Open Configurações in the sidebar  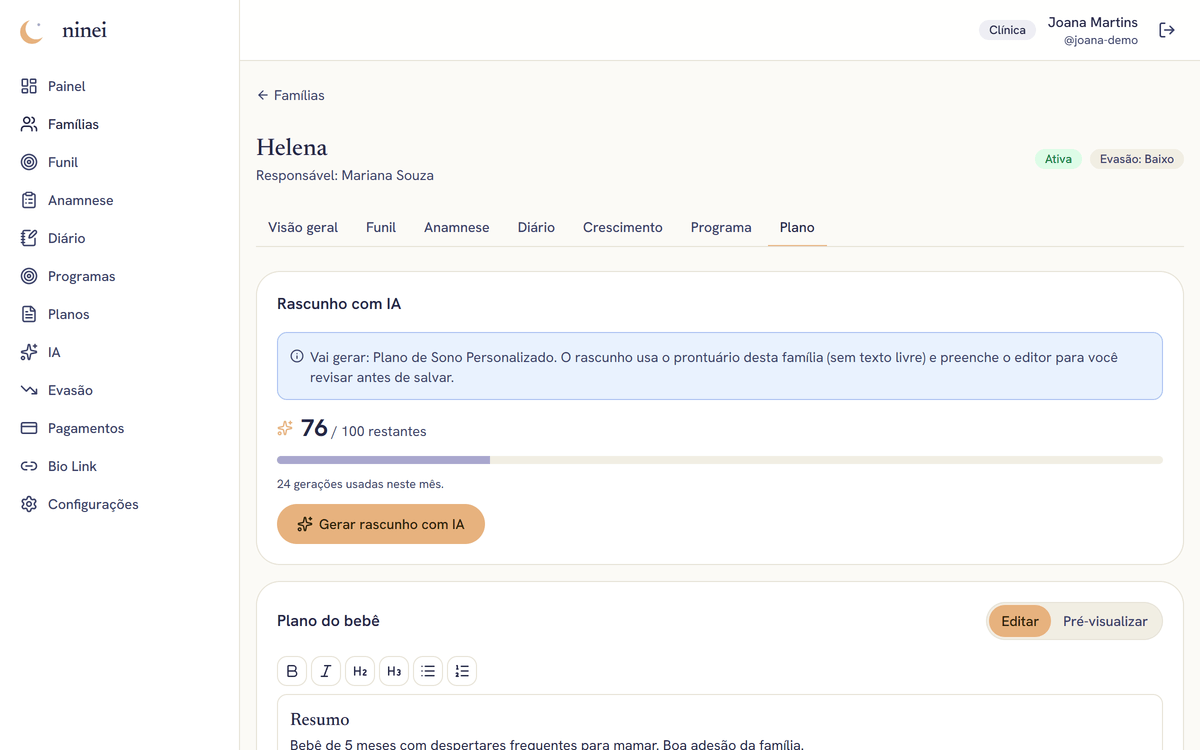tap(120, 504)
